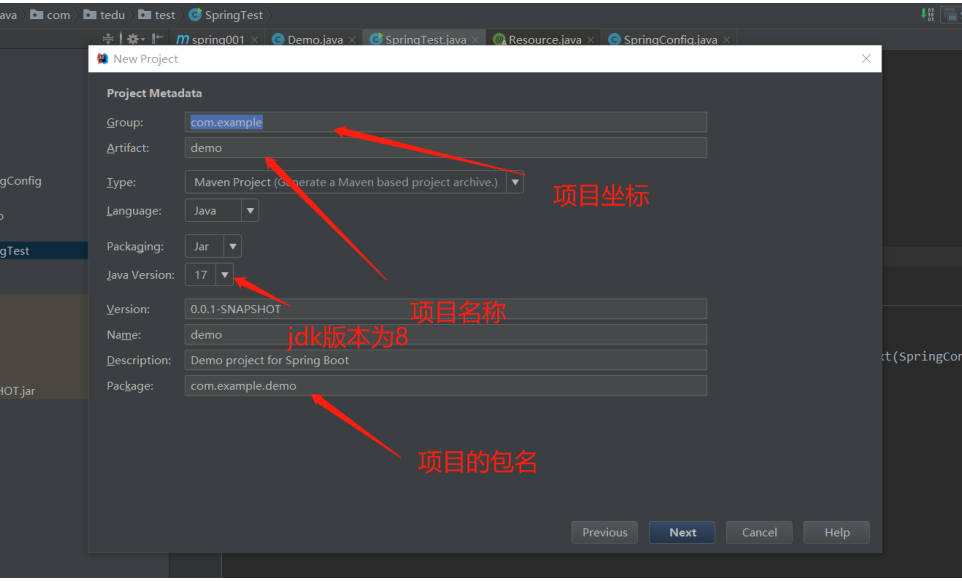Viewport: 962px width, 581px height.
Task: Open the Java Version dropdown showing 17
Action: 209,275
